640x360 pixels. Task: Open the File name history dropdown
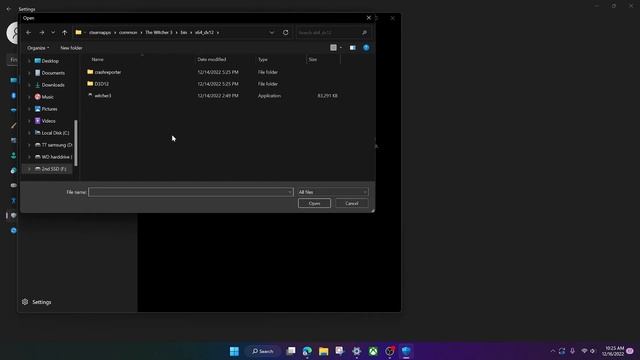coord(290,192)
